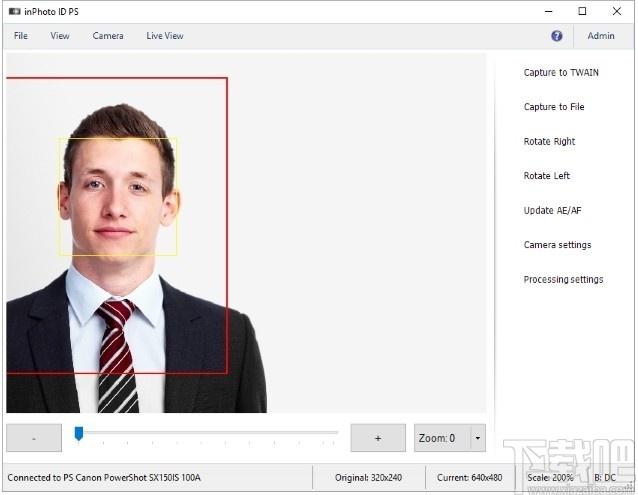Click the plus zoom in button
The image size is (638, 495).
(x=377, y=438)
